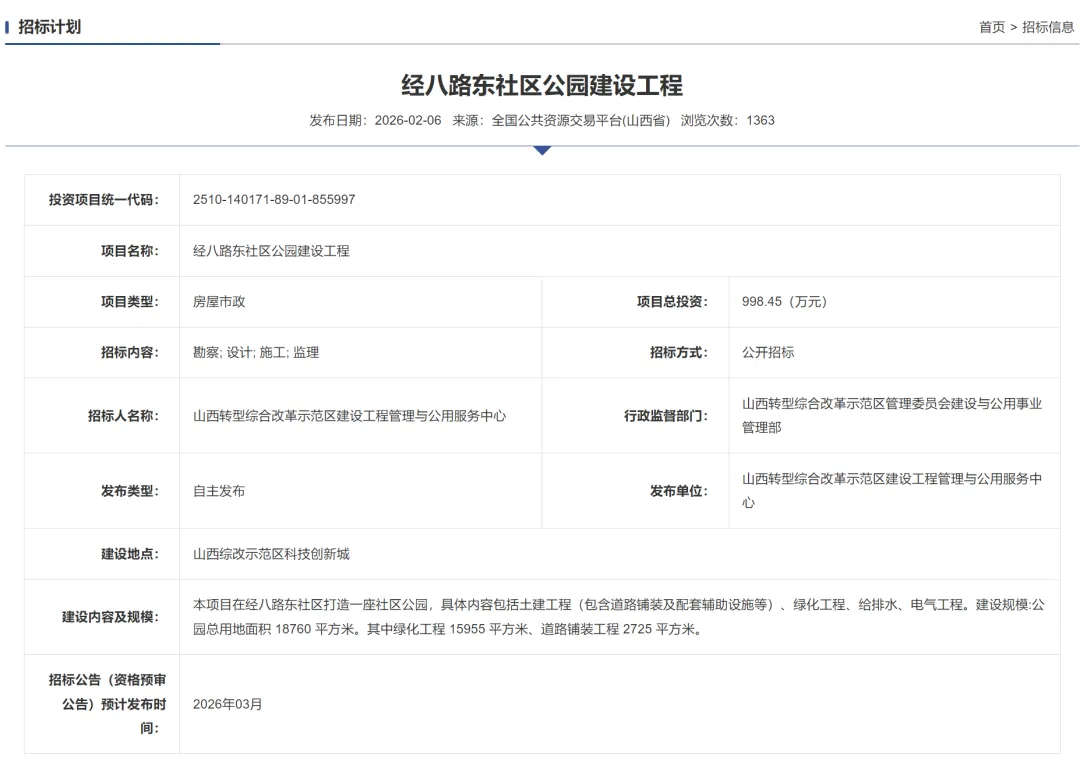
Task: Click label 招标公告（资格预审公告）预计发布时间
Action: (x=107, y=704)
